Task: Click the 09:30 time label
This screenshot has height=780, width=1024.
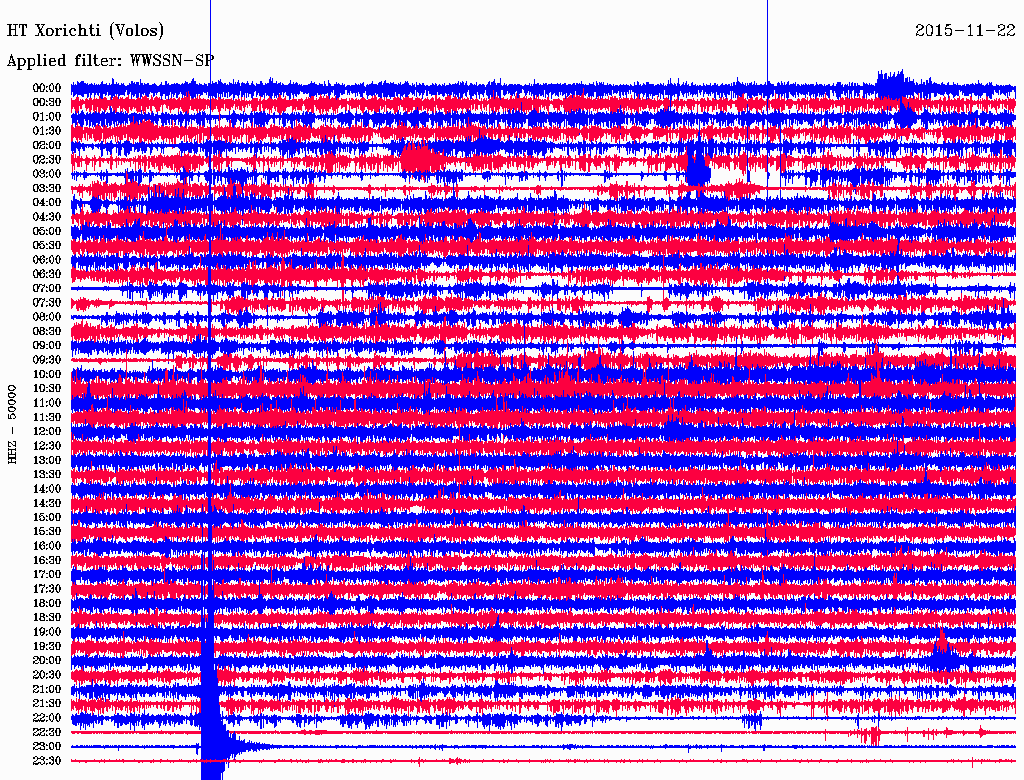Action: pyautogui.click(x=46, y=360)
